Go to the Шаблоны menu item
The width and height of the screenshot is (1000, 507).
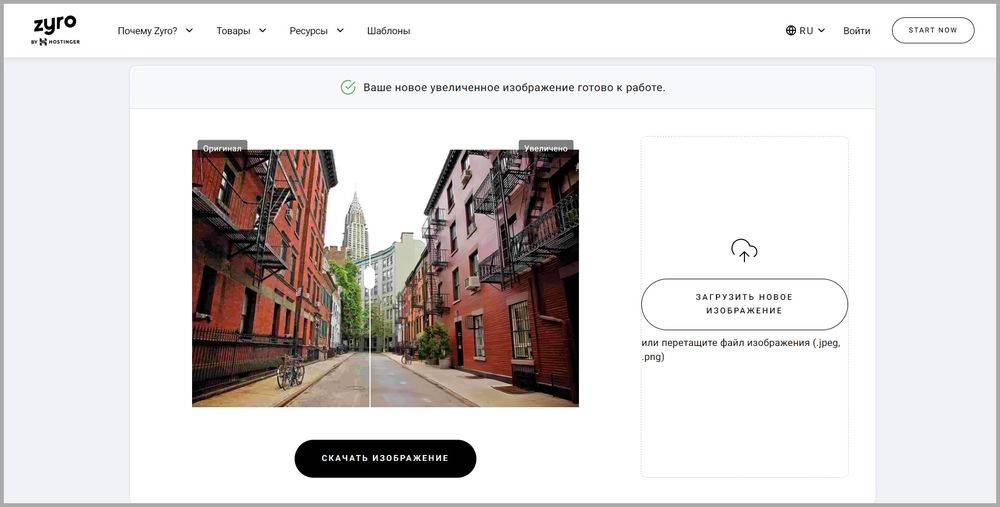click(388, 31)
